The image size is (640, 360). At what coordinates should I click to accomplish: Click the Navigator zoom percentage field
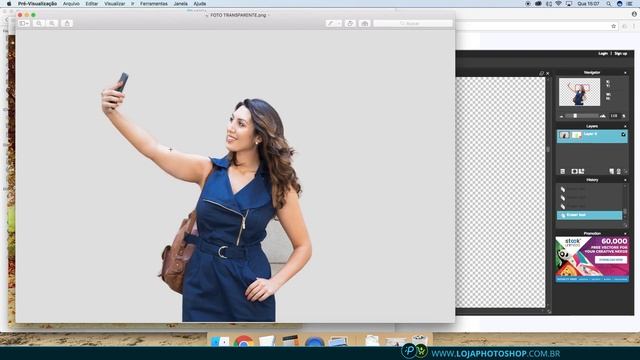tap(614, 116)
